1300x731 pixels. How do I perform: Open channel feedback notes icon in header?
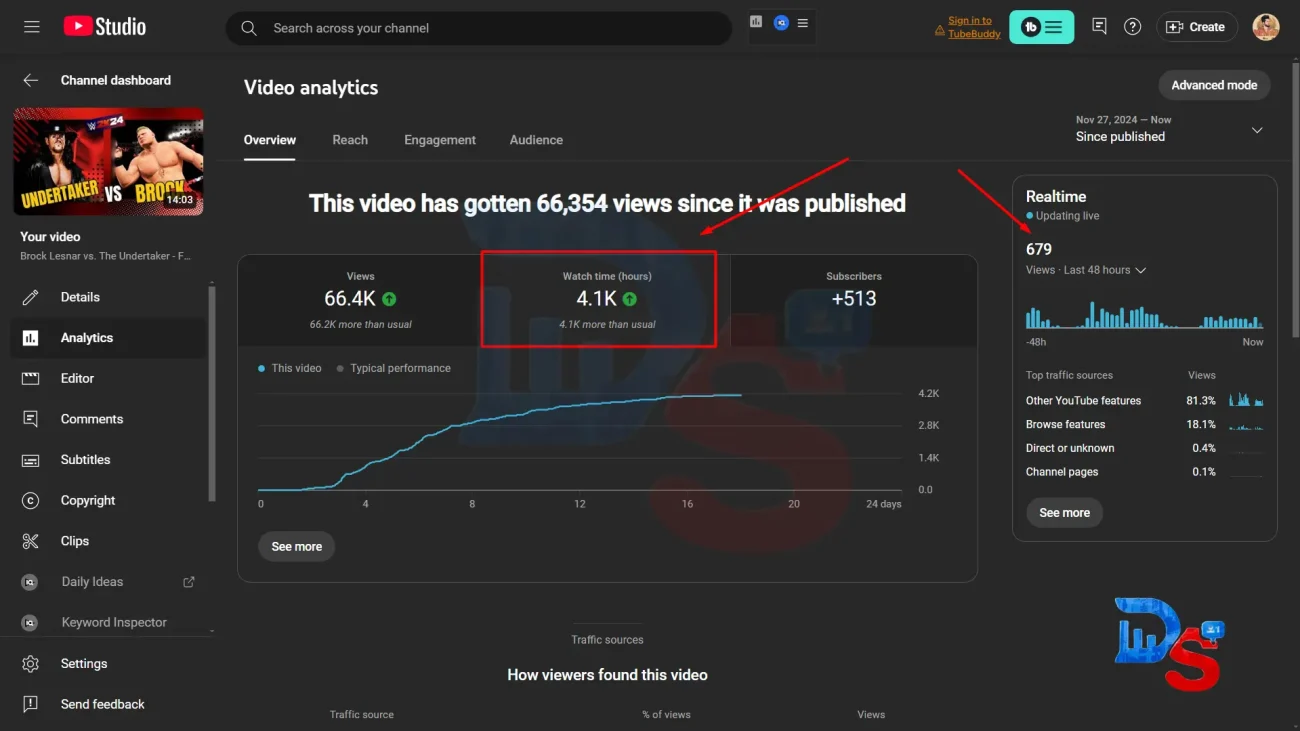coord(1099,27)
